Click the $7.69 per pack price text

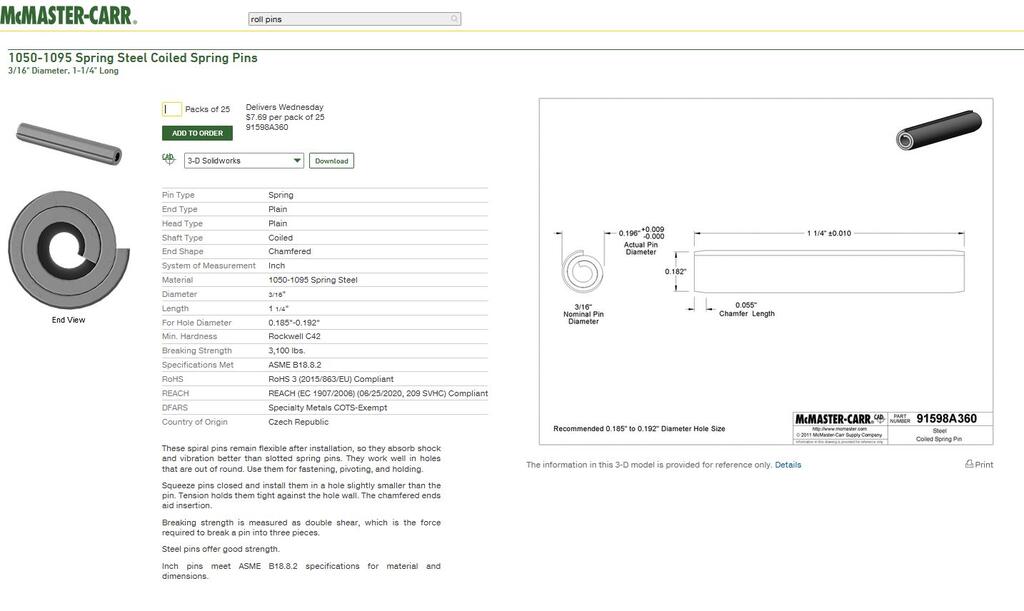285,118
